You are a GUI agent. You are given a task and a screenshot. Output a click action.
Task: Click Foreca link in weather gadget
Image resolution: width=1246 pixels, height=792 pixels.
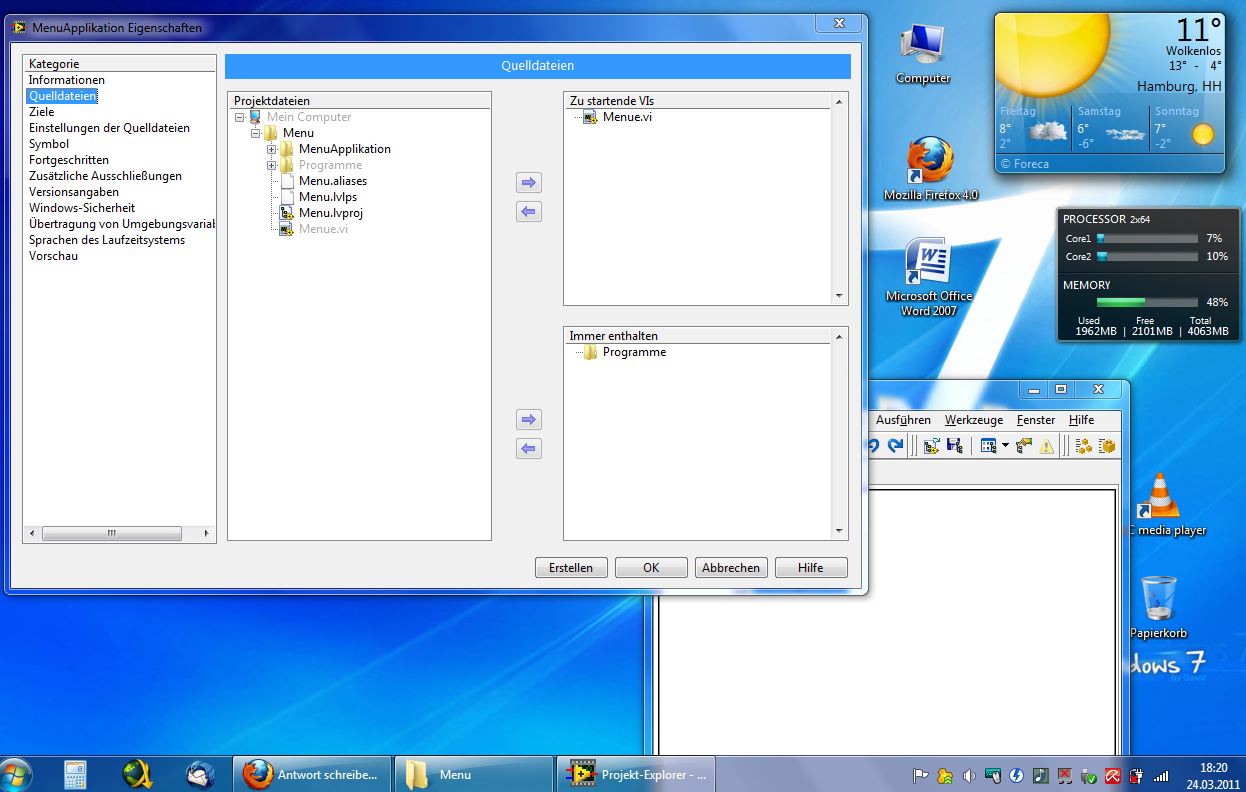click(x=1025, y=163)
